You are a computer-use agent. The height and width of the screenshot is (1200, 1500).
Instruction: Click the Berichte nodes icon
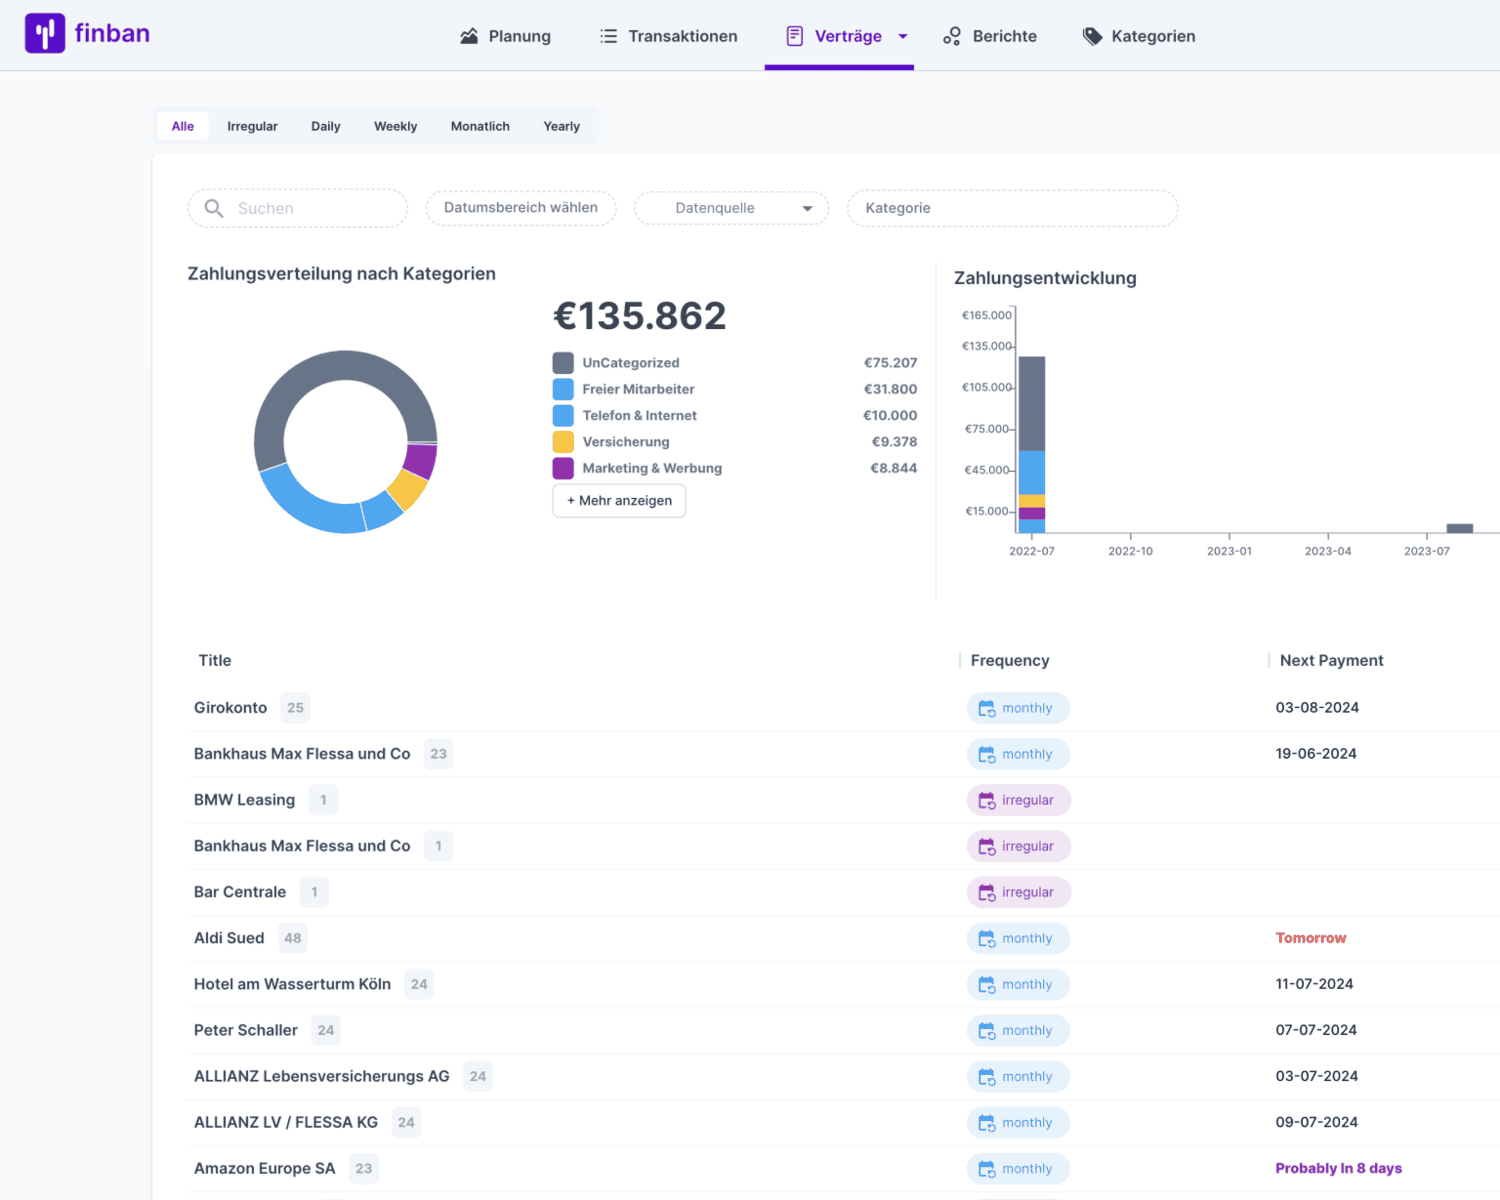(x=952, y=36)
